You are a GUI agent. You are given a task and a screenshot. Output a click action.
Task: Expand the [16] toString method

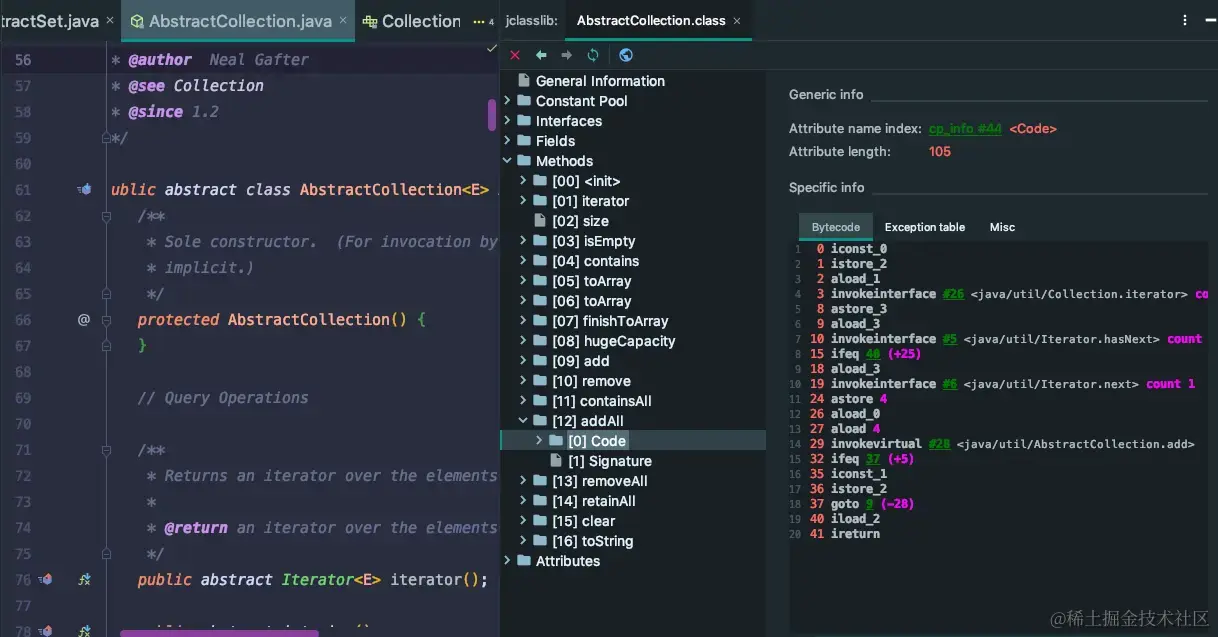coord(524,541)
